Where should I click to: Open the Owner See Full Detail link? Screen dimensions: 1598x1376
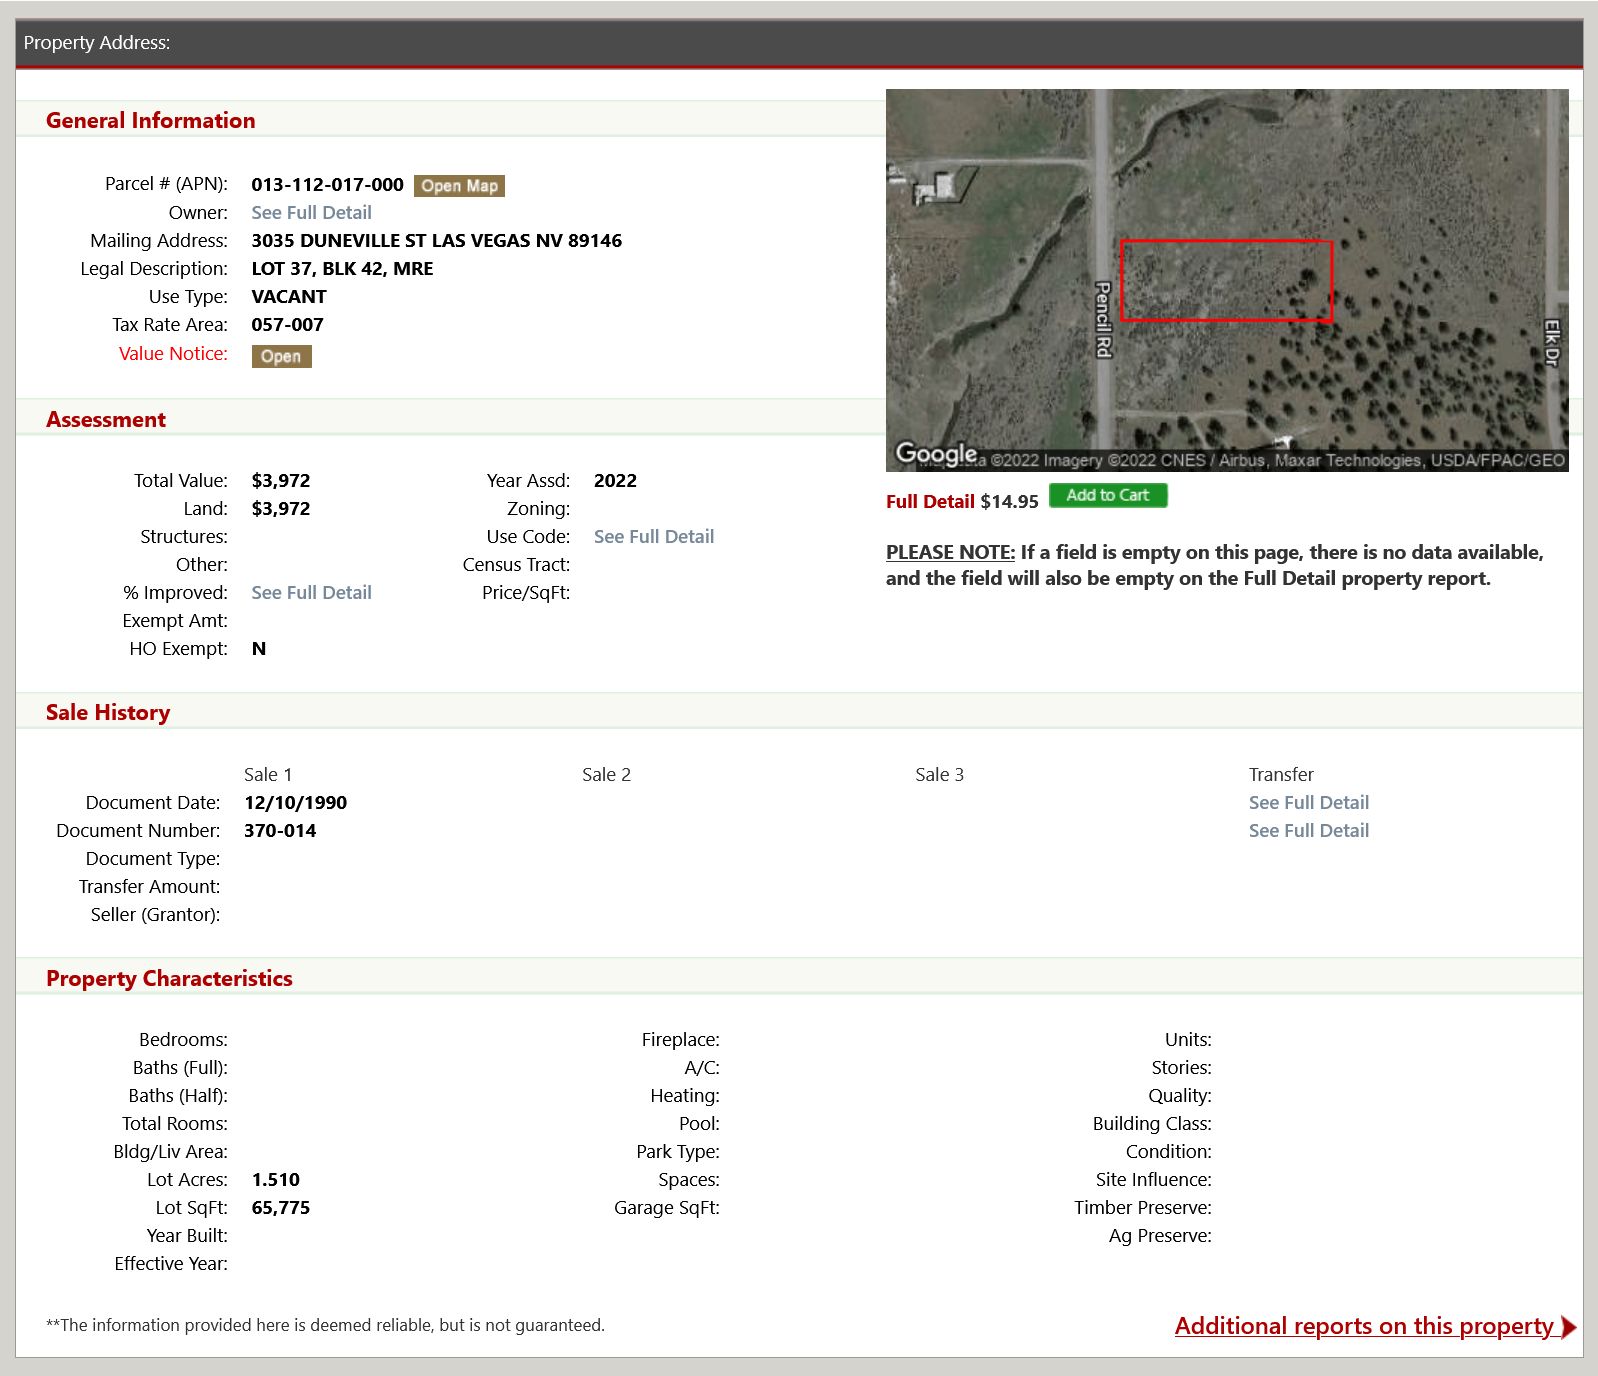click(x=311, y=213)
